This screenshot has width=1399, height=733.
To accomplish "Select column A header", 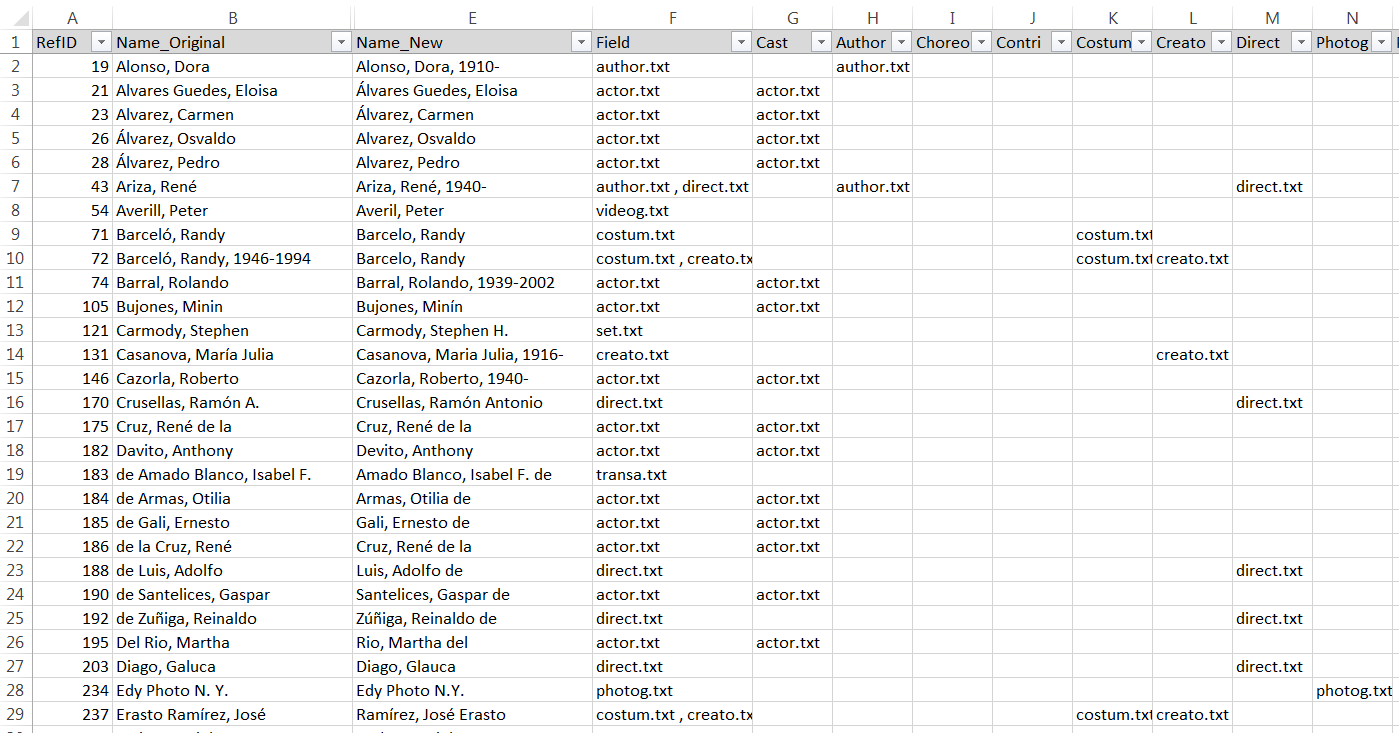I will [72, 17].
